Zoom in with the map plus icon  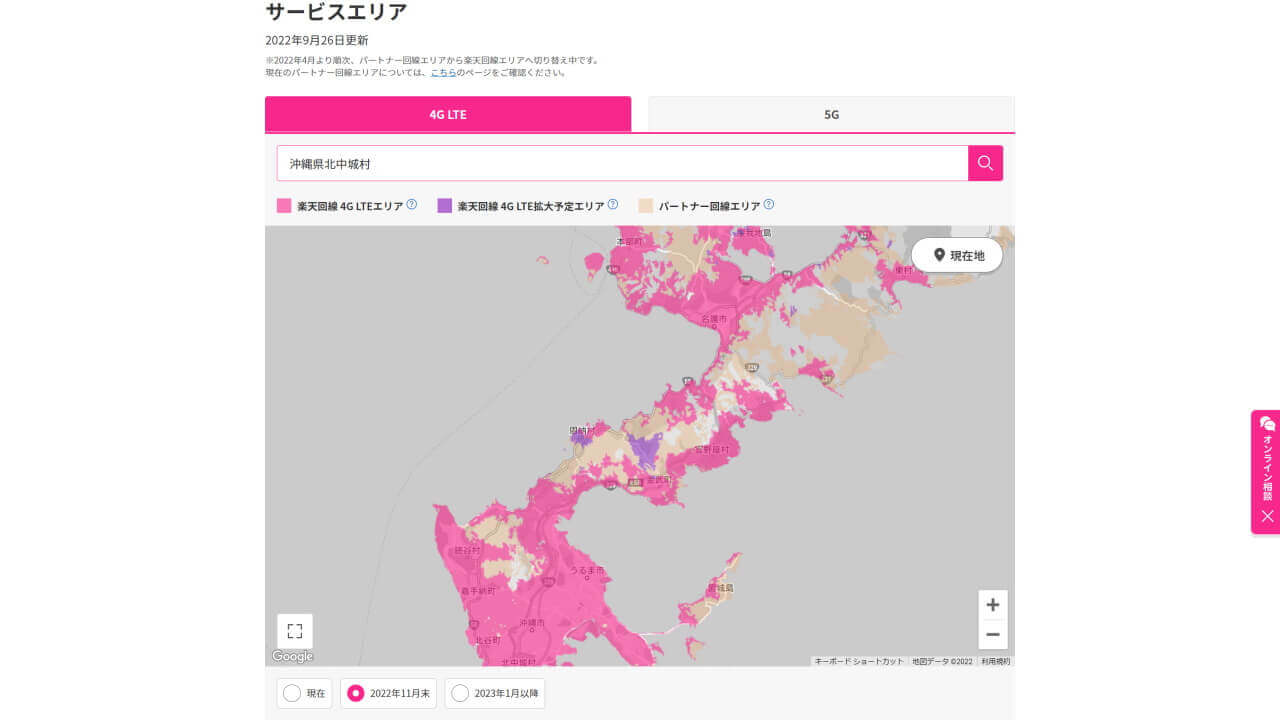click(993, 604)
